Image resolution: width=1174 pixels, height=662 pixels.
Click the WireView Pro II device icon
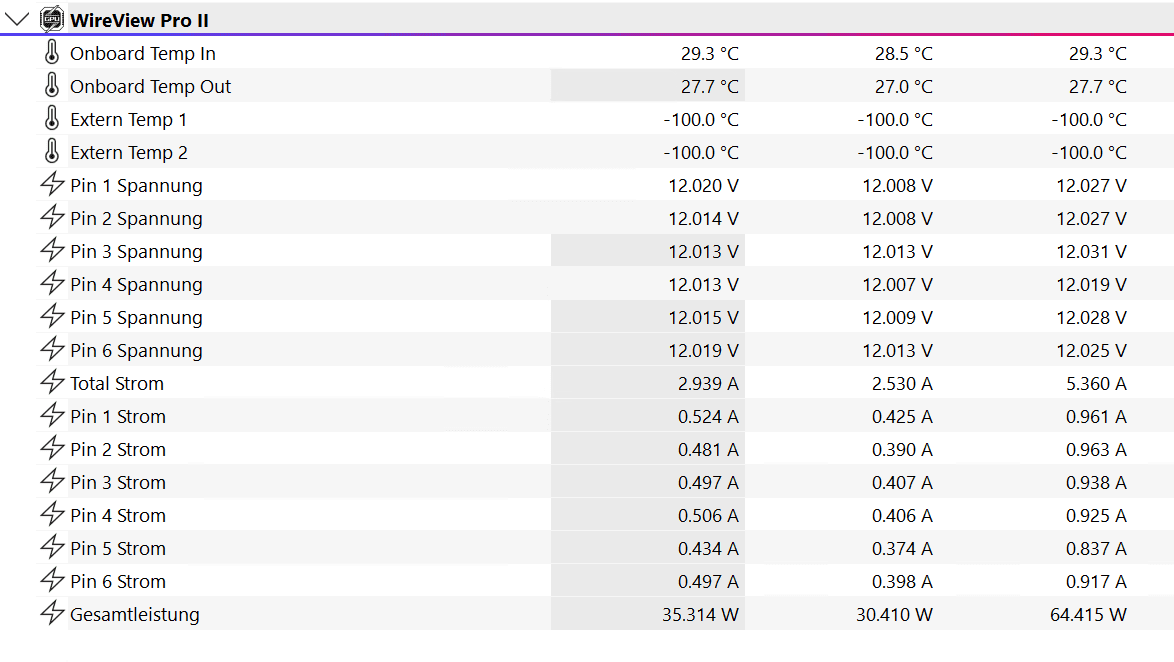coord(52,20)
